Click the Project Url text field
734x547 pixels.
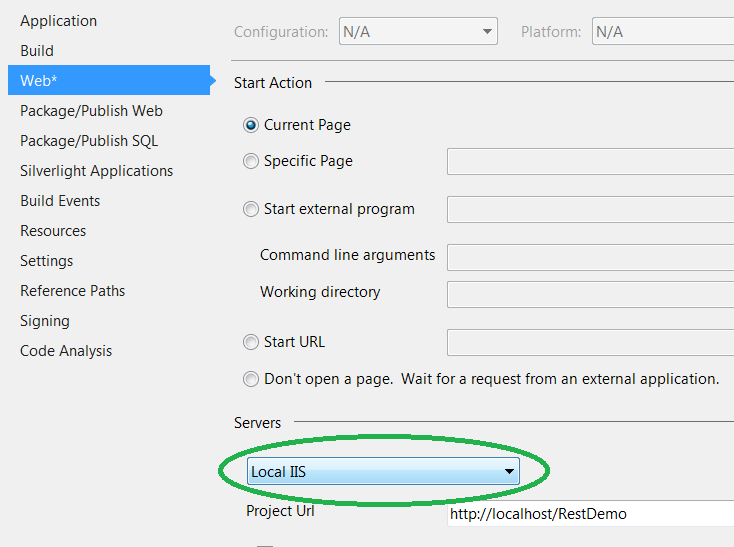tap(590, 514)
